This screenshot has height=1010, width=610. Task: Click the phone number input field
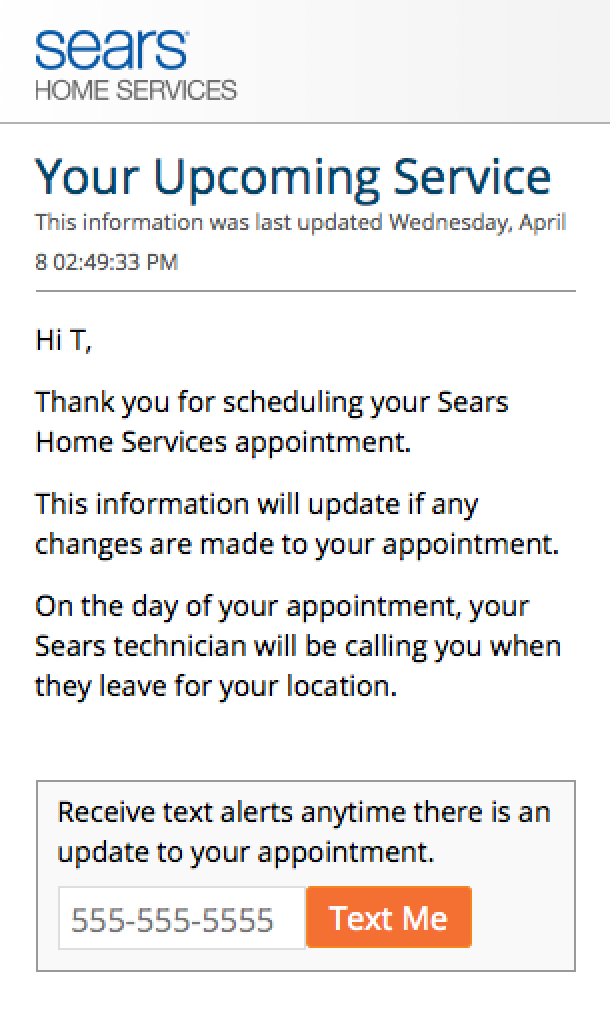point(181,918)
